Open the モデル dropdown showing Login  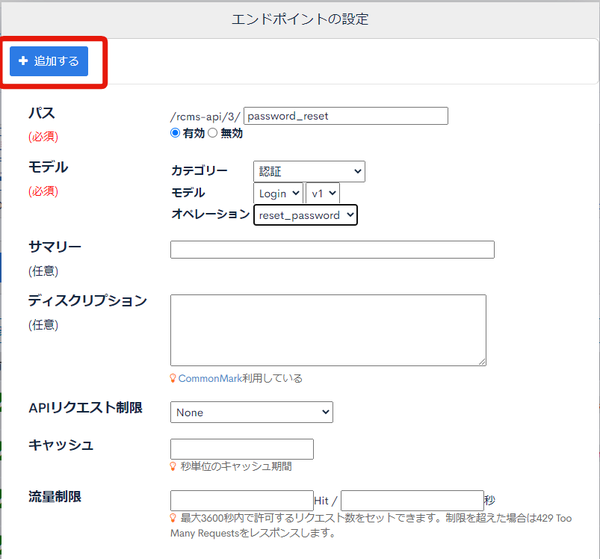[x=278, y=194]
